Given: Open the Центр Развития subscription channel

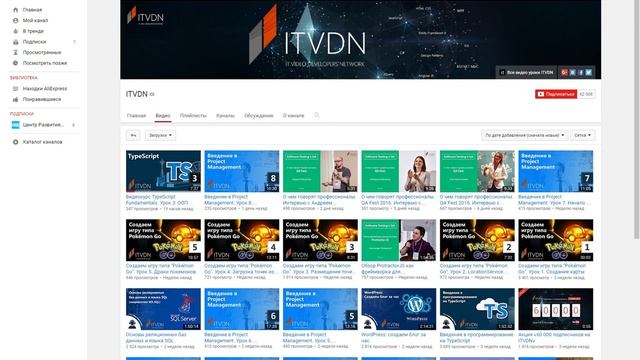Looking at the screenshot, I should 43,125.
